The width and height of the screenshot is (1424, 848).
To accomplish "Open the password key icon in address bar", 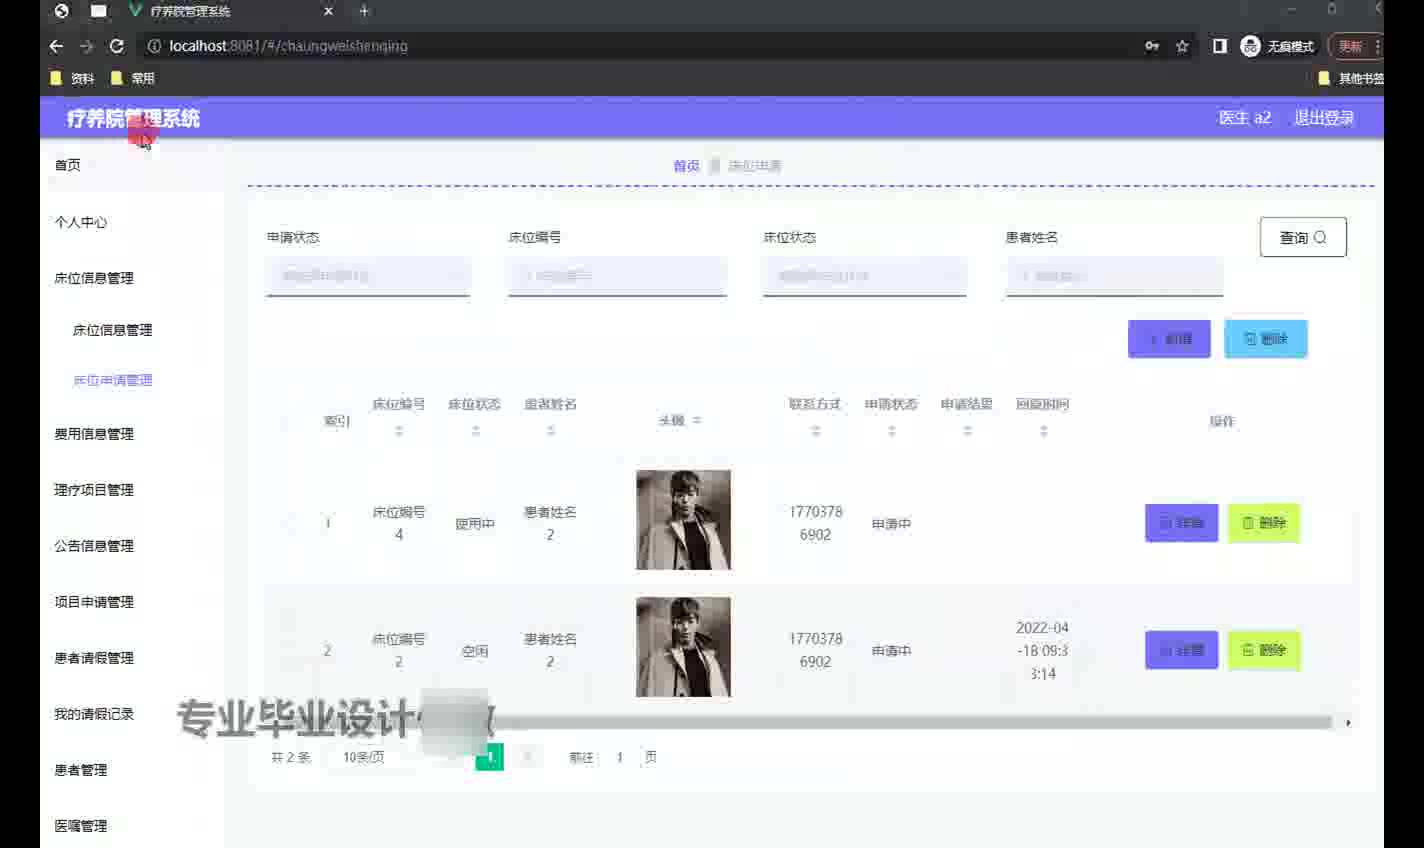I will (1152, 46).
